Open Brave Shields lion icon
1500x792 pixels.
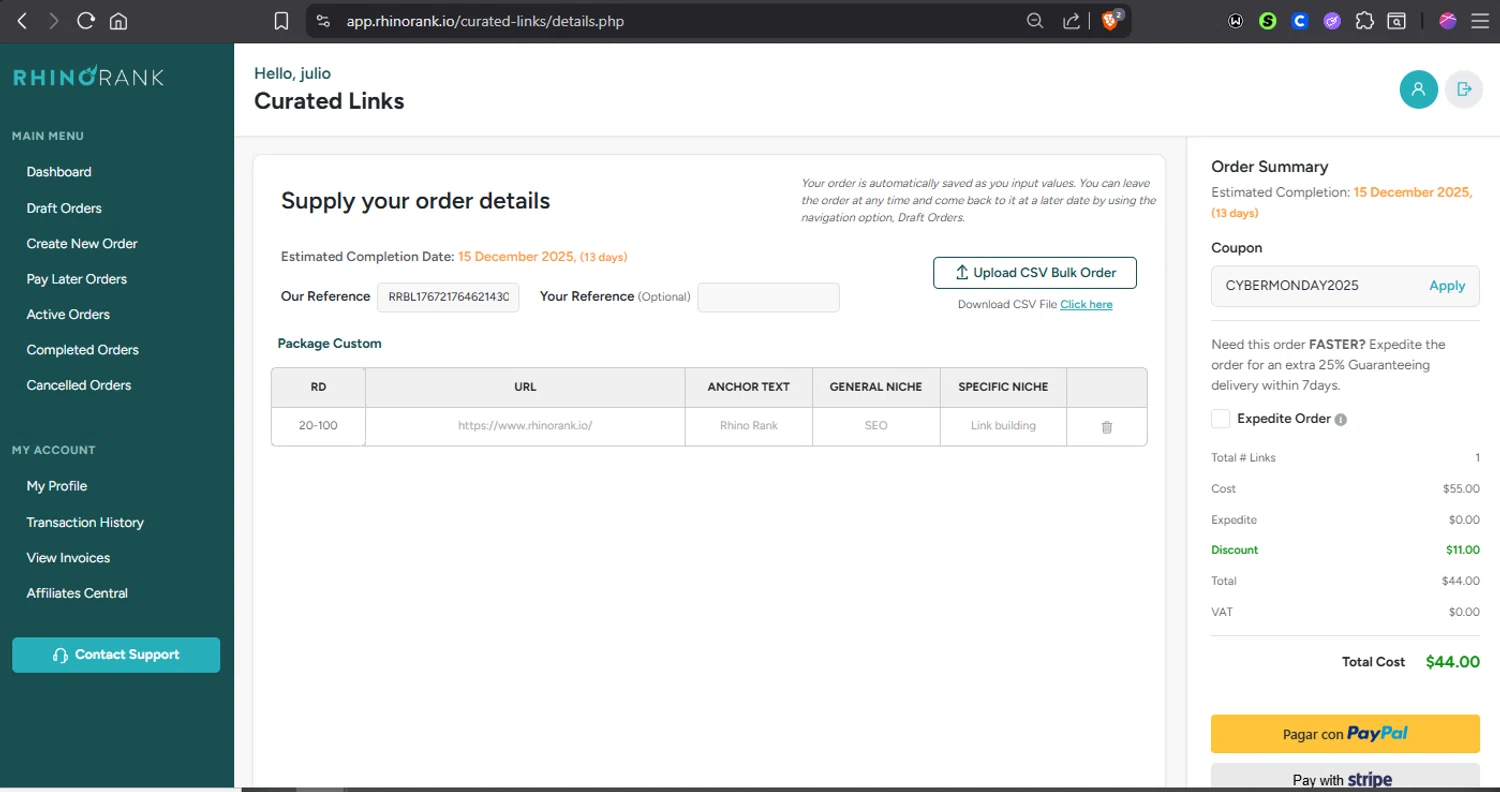tap(1110, 20)
